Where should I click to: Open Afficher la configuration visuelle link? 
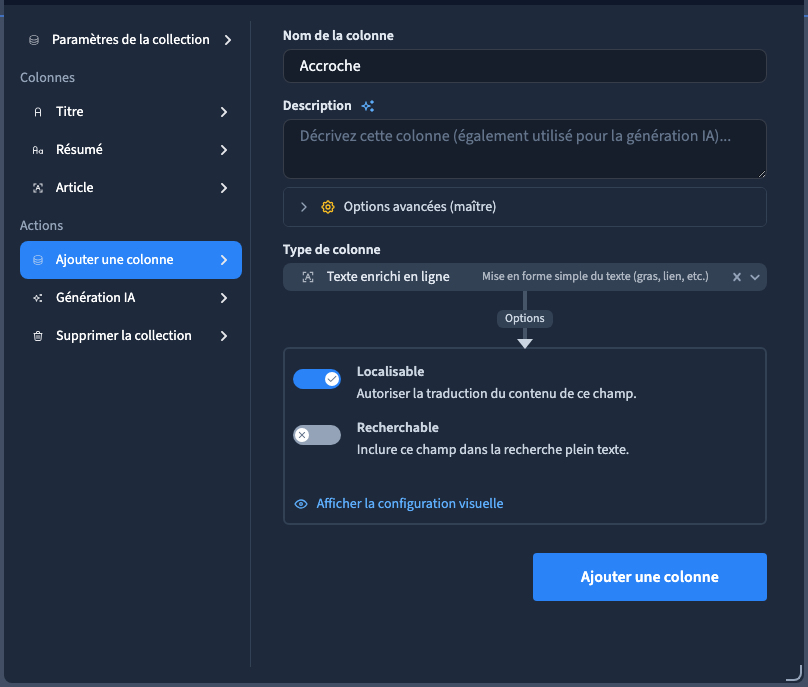(410, 504)
